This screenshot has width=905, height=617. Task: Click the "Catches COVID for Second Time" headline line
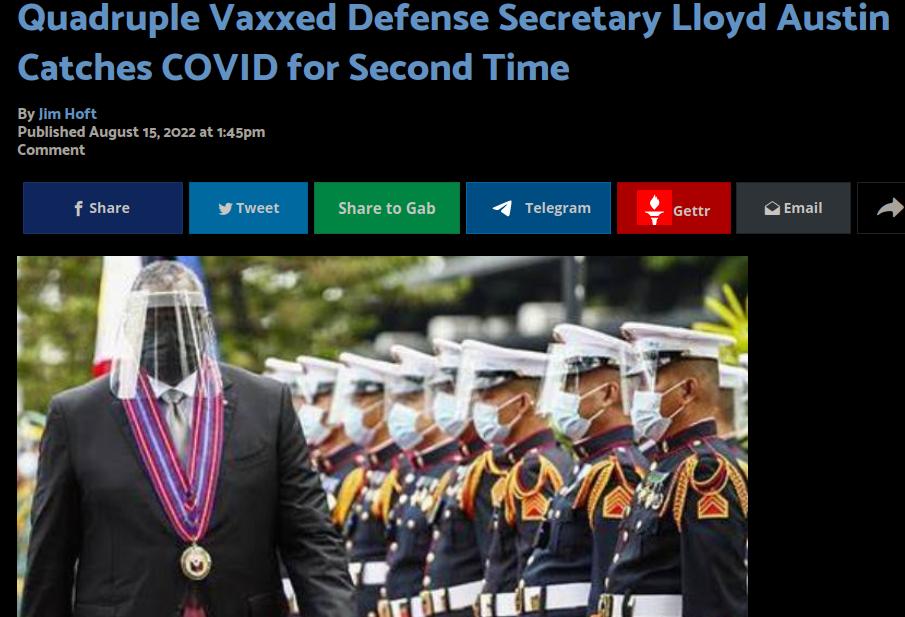(293, 68)
